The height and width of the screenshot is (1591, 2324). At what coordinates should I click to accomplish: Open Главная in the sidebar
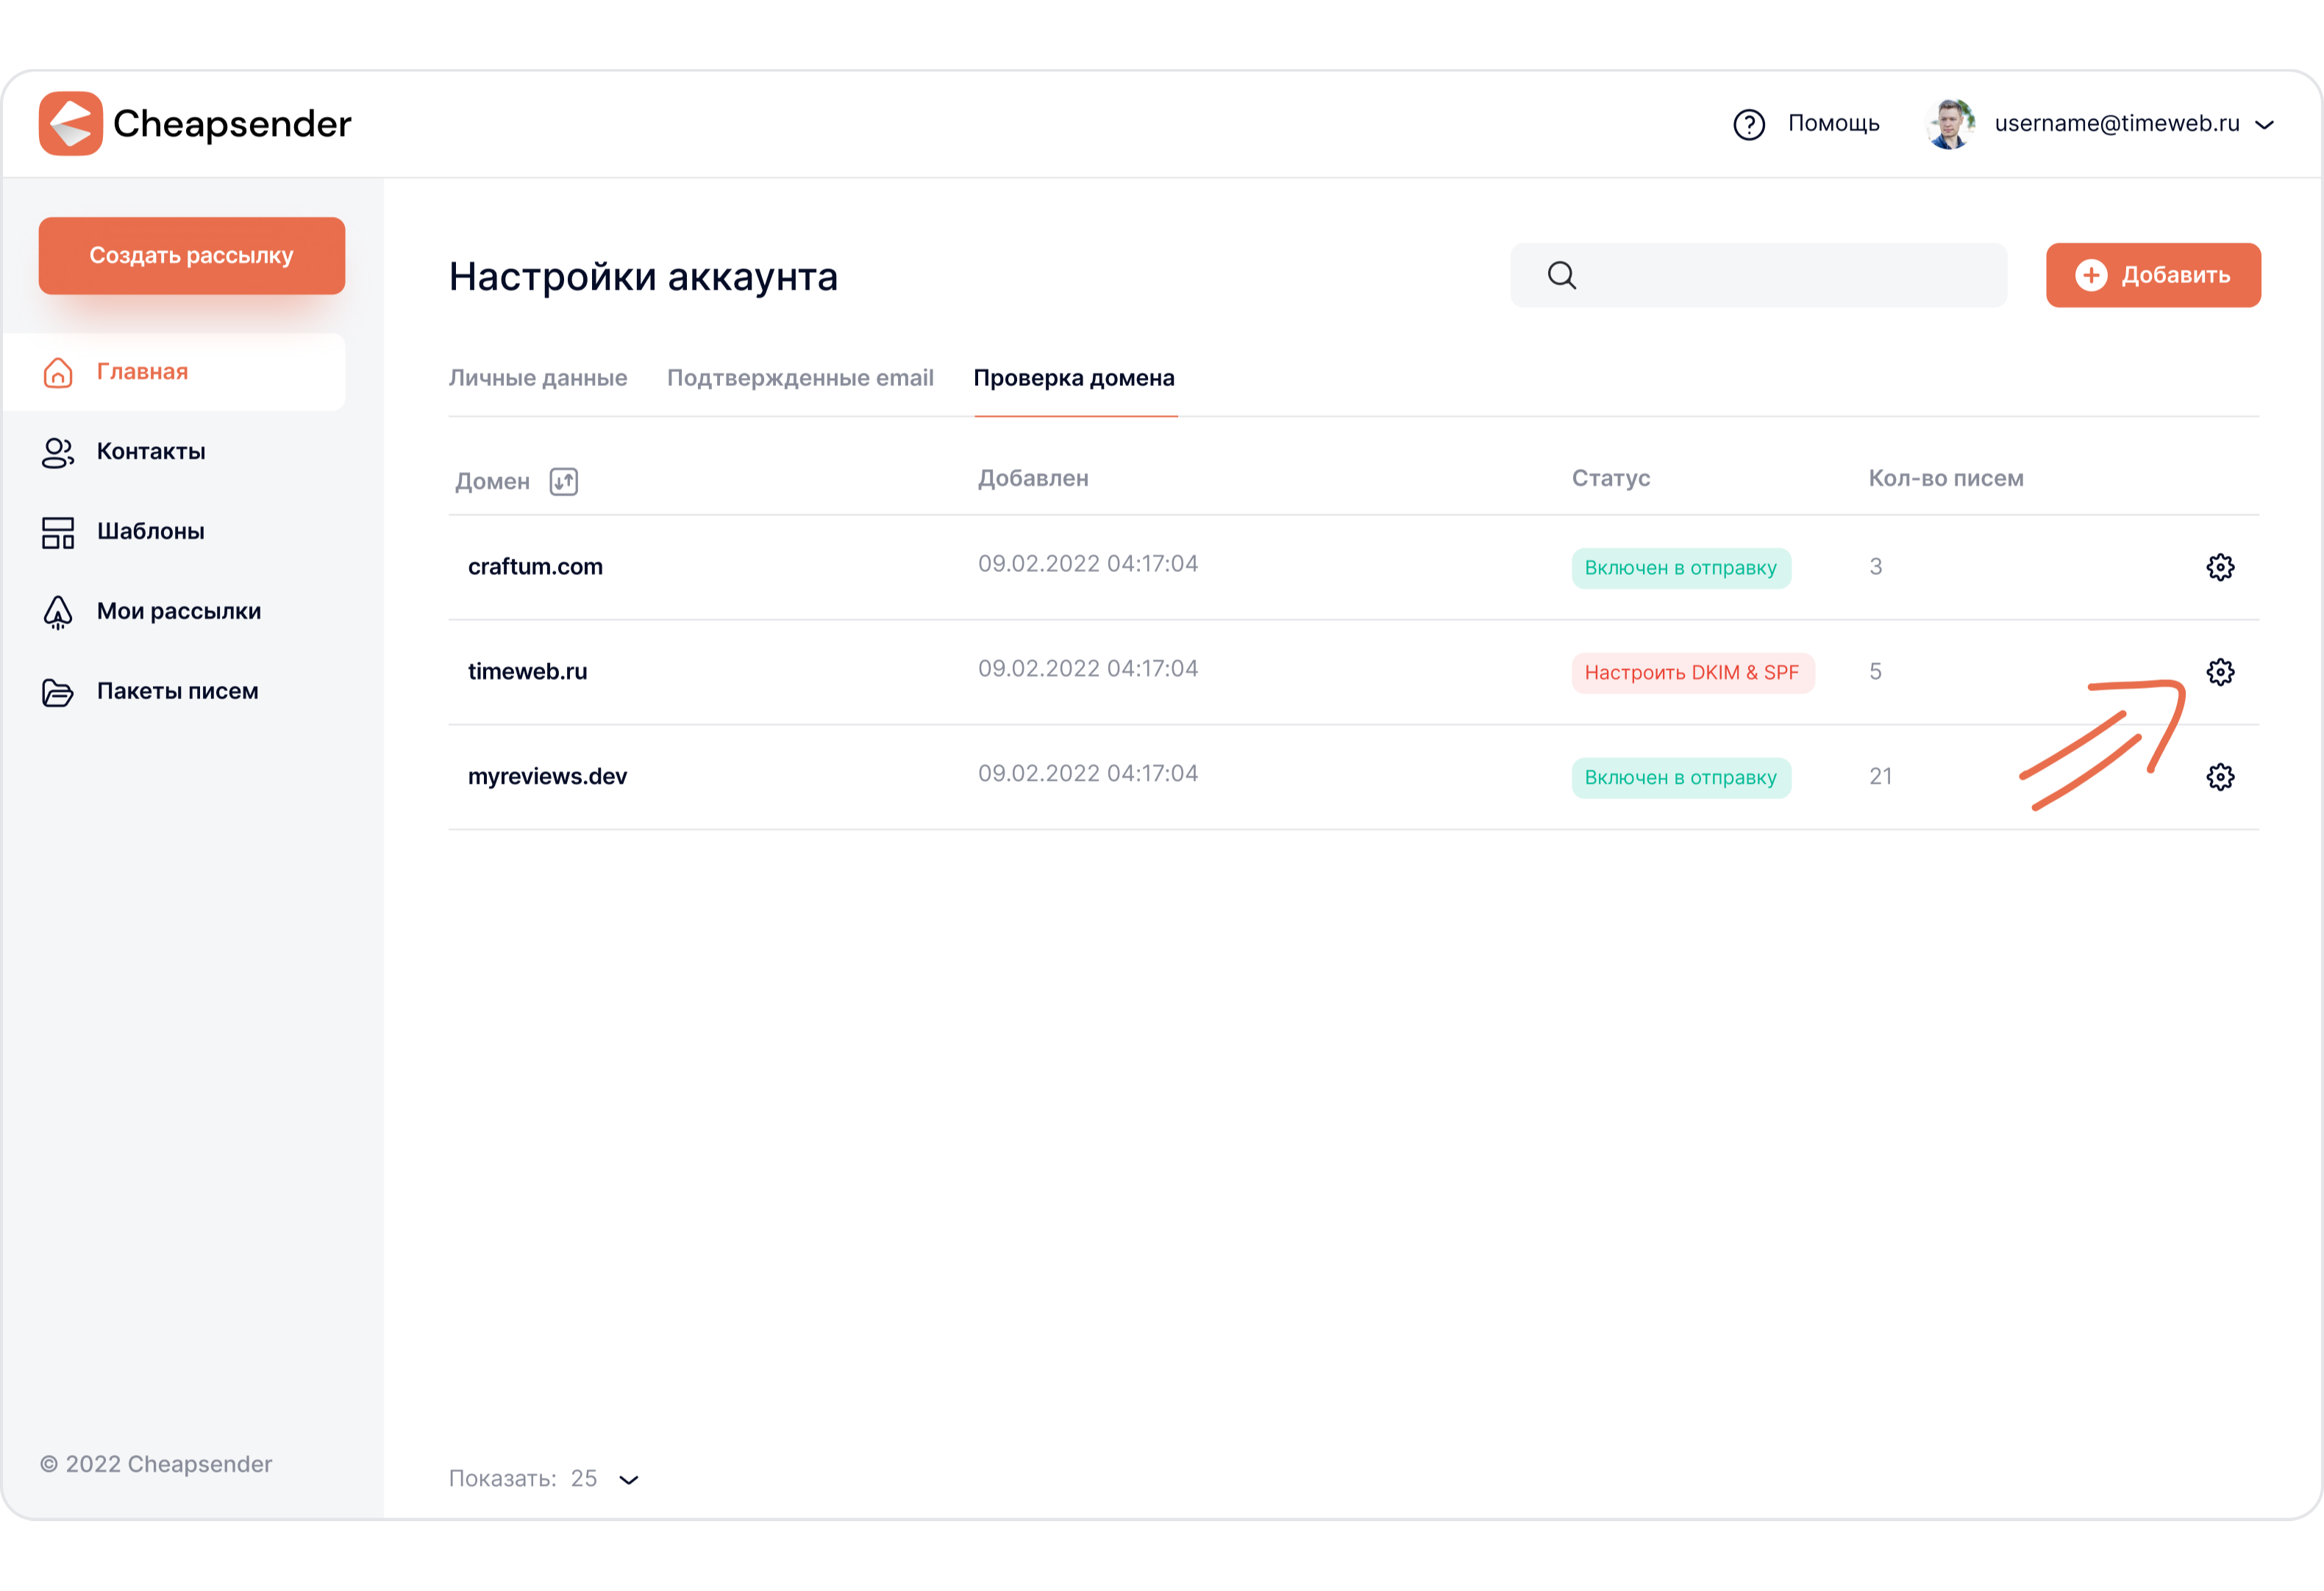tap(174, 372)
